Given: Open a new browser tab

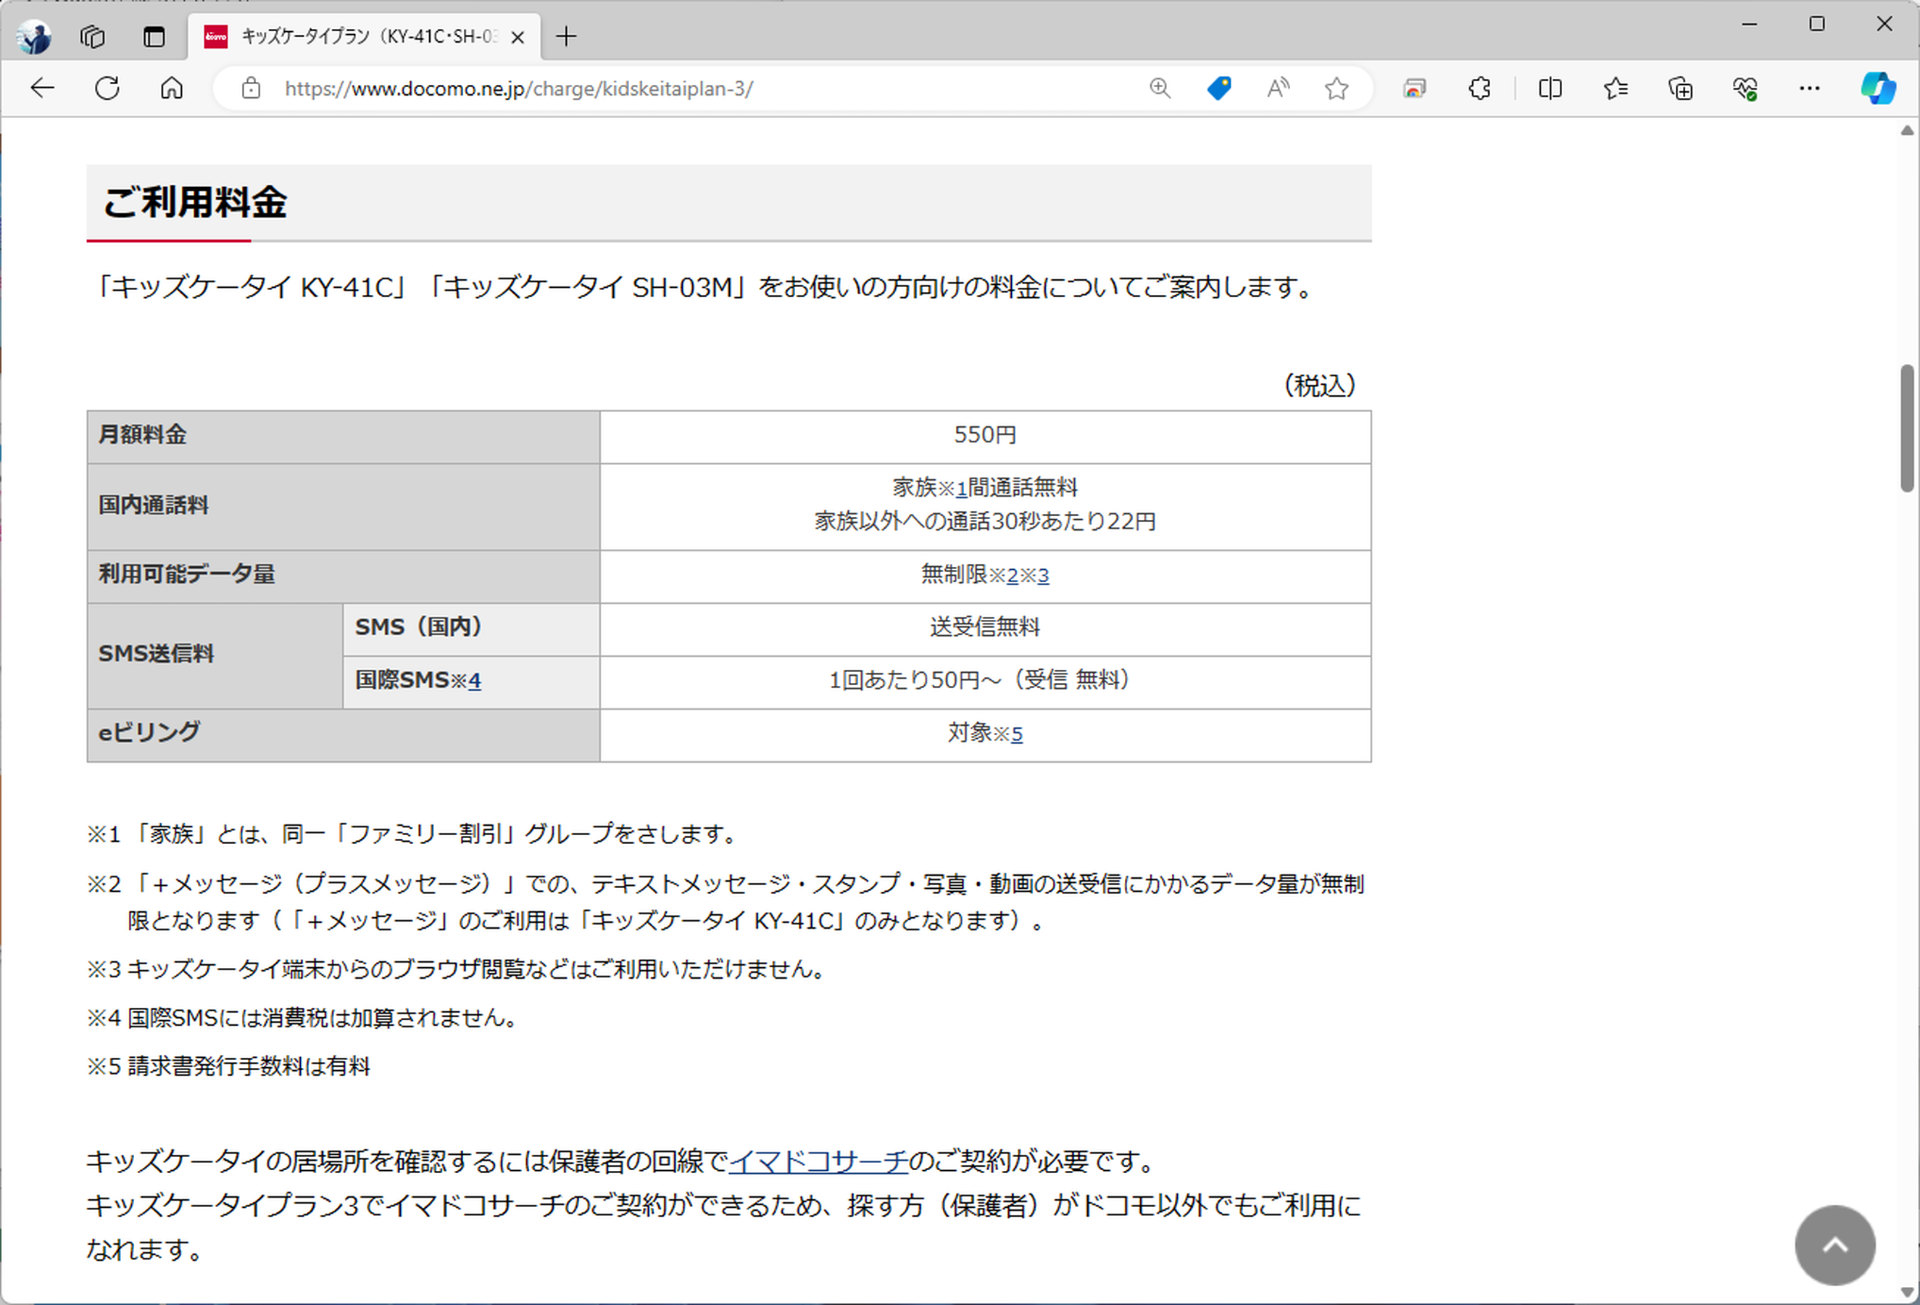Looking at the screenshot, I should [x=566, y=36].
